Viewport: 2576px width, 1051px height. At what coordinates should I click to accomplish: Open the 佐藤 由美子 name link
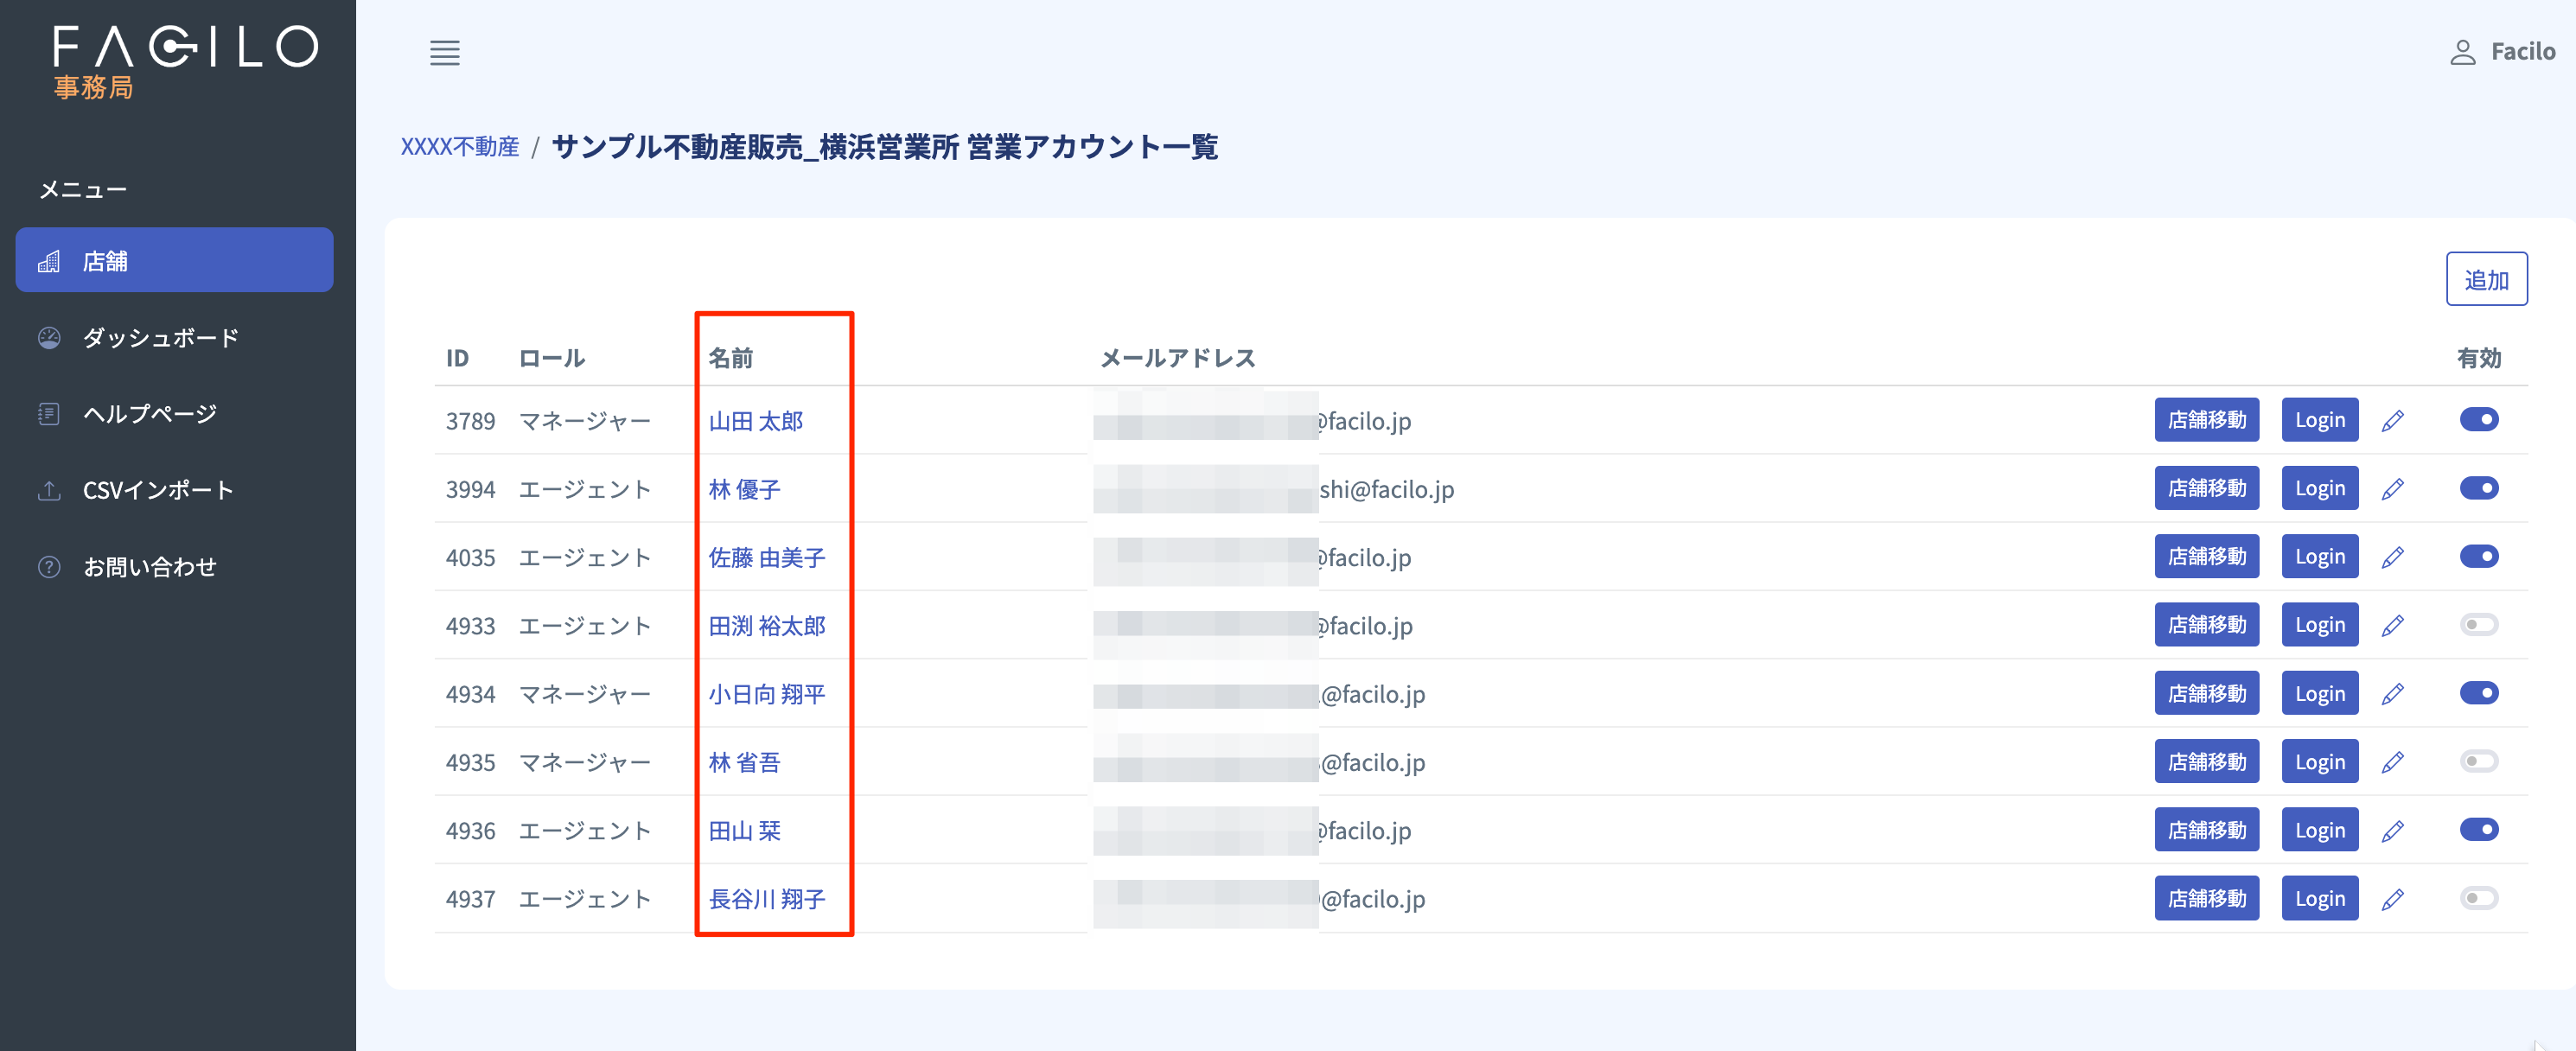point(767,557)
